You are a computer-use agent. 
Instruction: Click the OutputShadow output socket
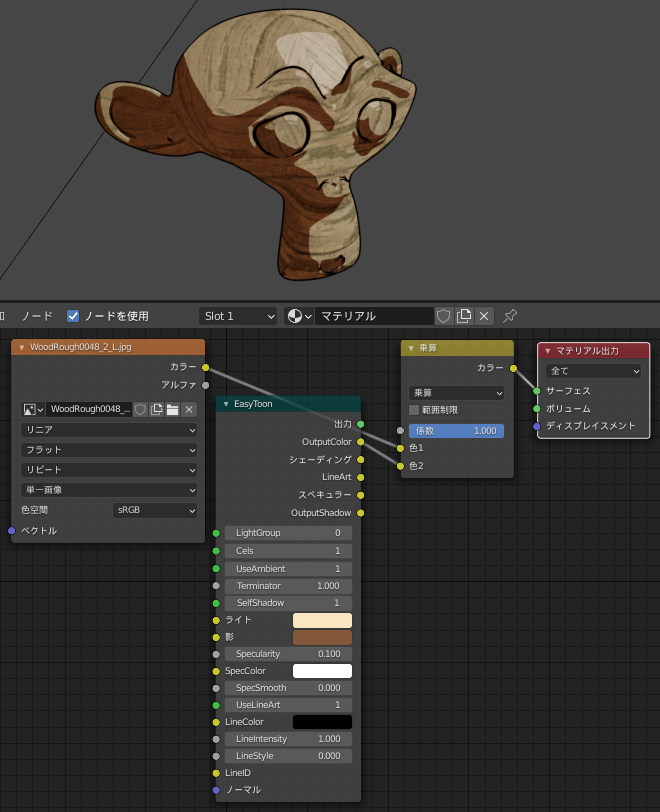point(361,513)
